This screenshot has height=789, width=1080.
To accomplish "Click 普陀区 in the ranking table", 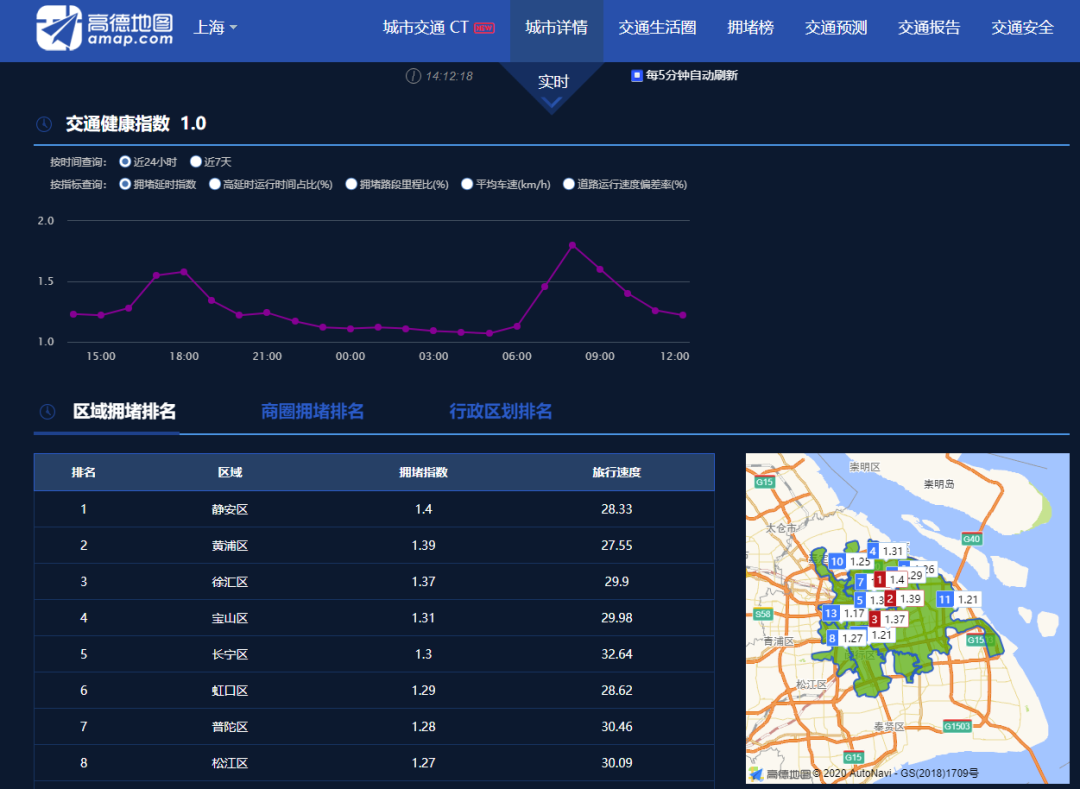I will click(x=230, y=727).
